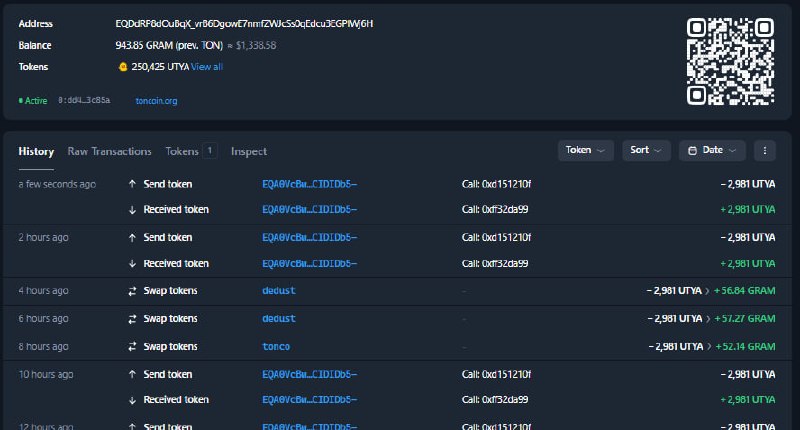This screenshot has height=430, width=800.
Task: Click the 0:dd4..3c85a raw address
Action: pos(84,100)
